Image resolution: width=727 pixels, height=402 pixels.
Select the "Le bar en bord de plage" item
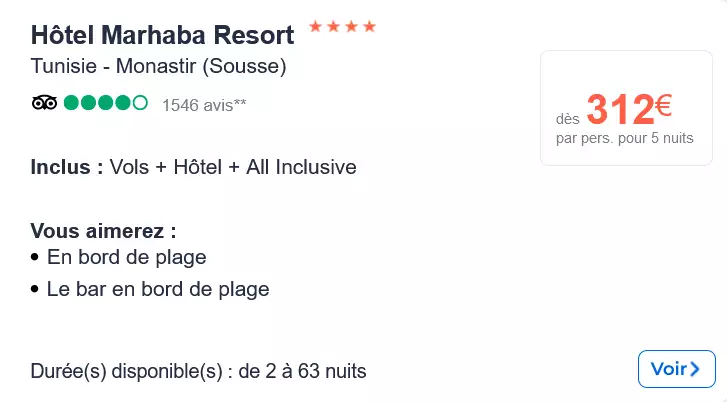coord(158,290)
